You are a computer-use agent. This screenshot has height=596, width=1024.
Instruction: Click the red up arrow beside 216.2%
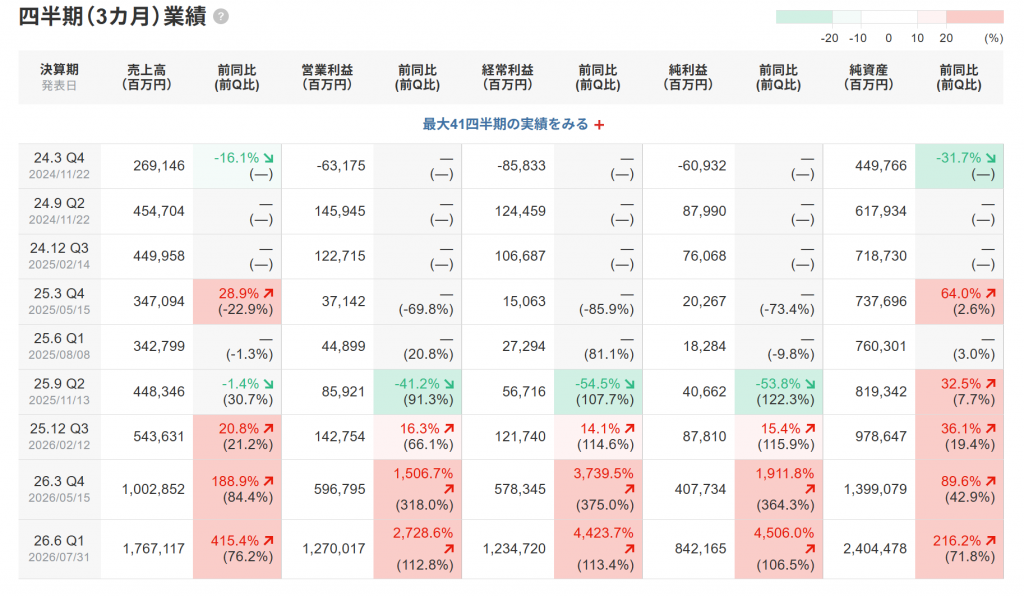(991, 541)
